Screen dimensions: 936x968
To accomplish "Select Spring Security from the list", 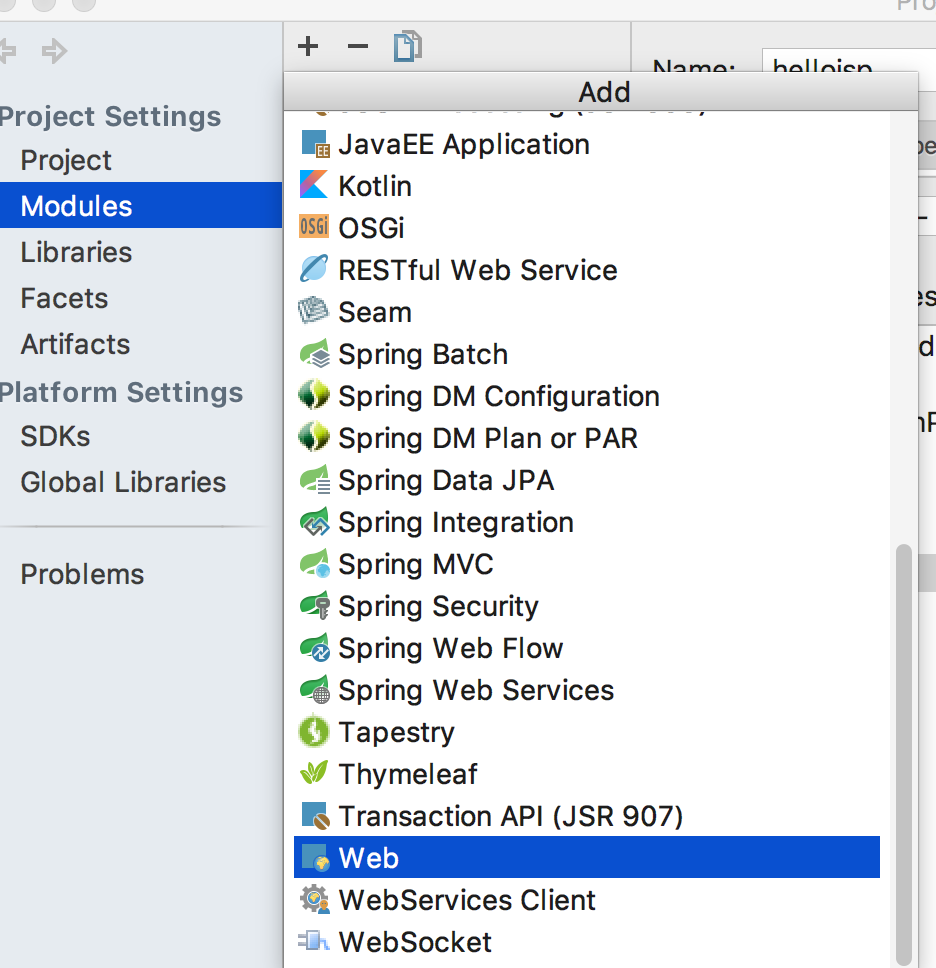I will tap(438, 606).
